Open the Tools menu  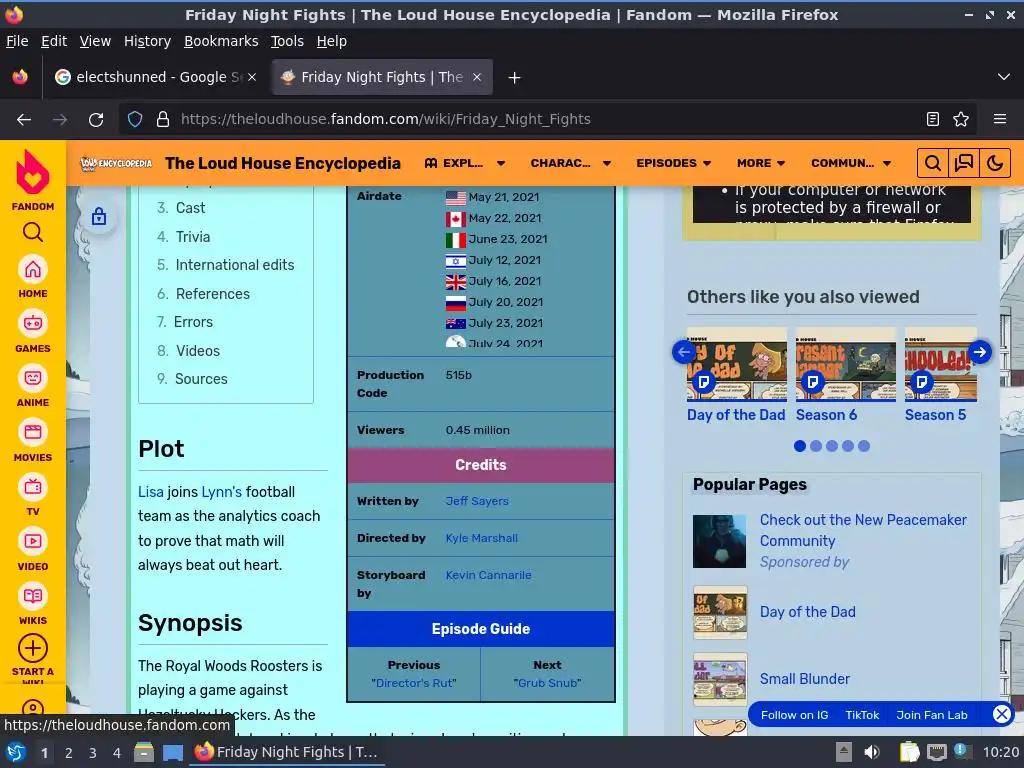pyautogui.click(x=287, y=41)
